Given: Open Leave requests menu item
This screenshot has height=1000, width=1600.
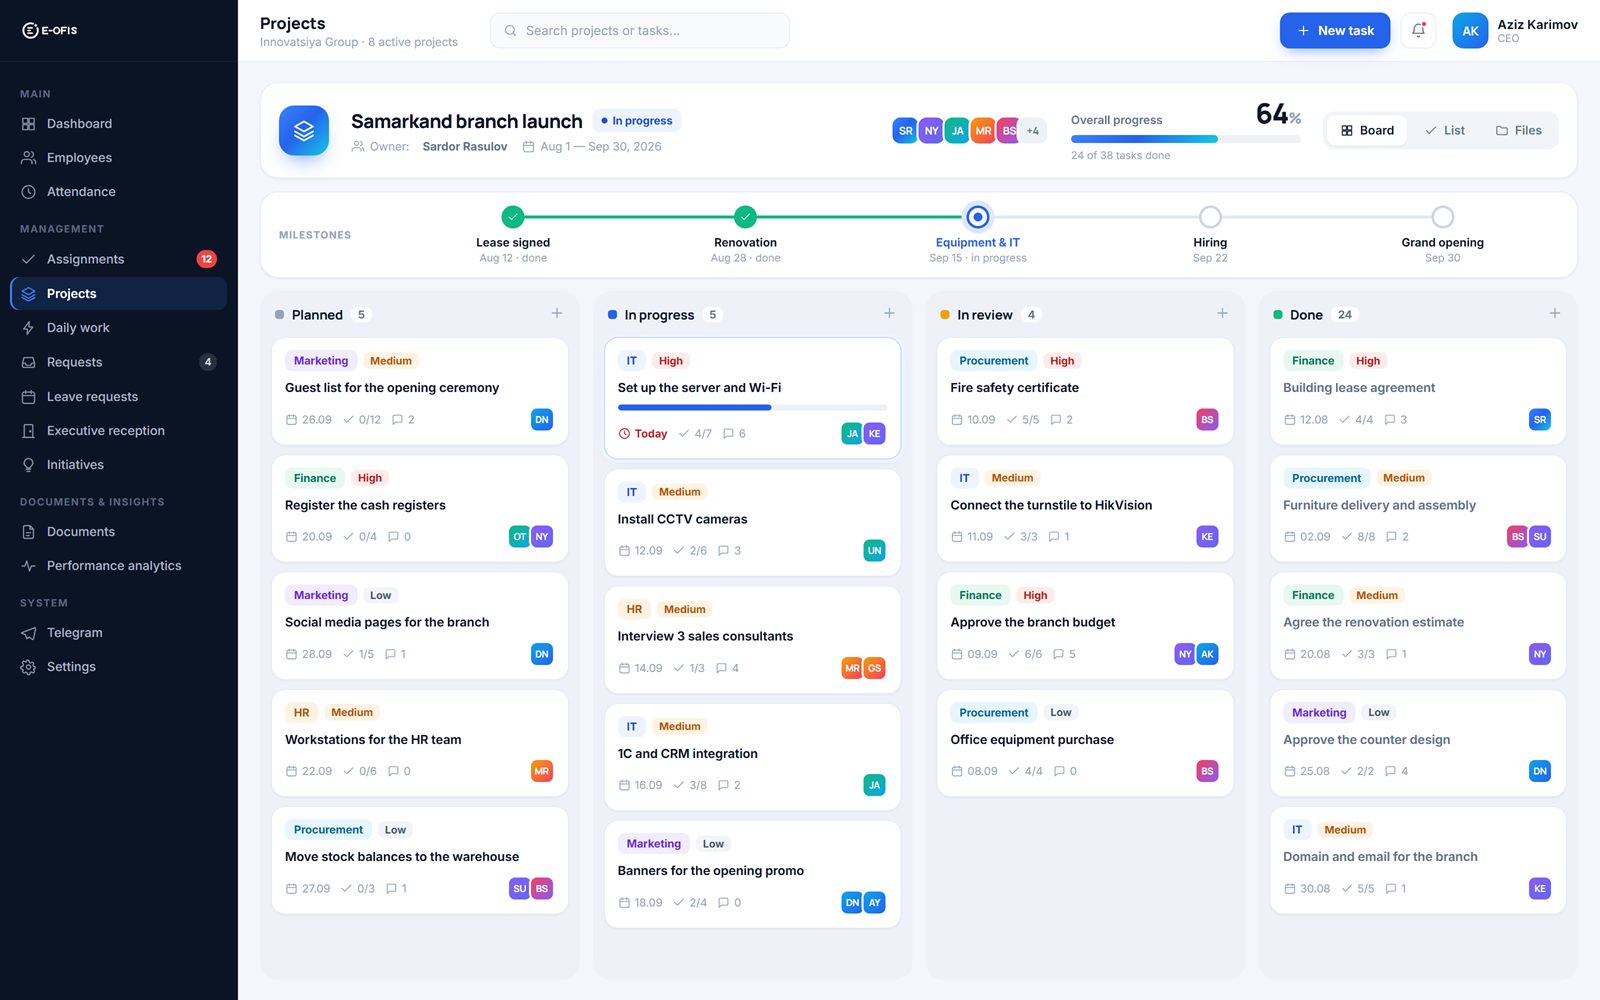Looking at the screenshot, I should coord(118,397).
